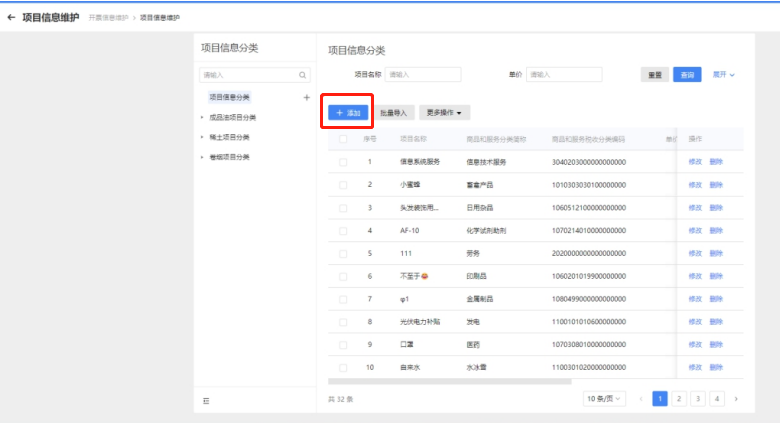Jump to page 3 in pagination
Viewport: 780px width, 423px height.
pos(698,398)
